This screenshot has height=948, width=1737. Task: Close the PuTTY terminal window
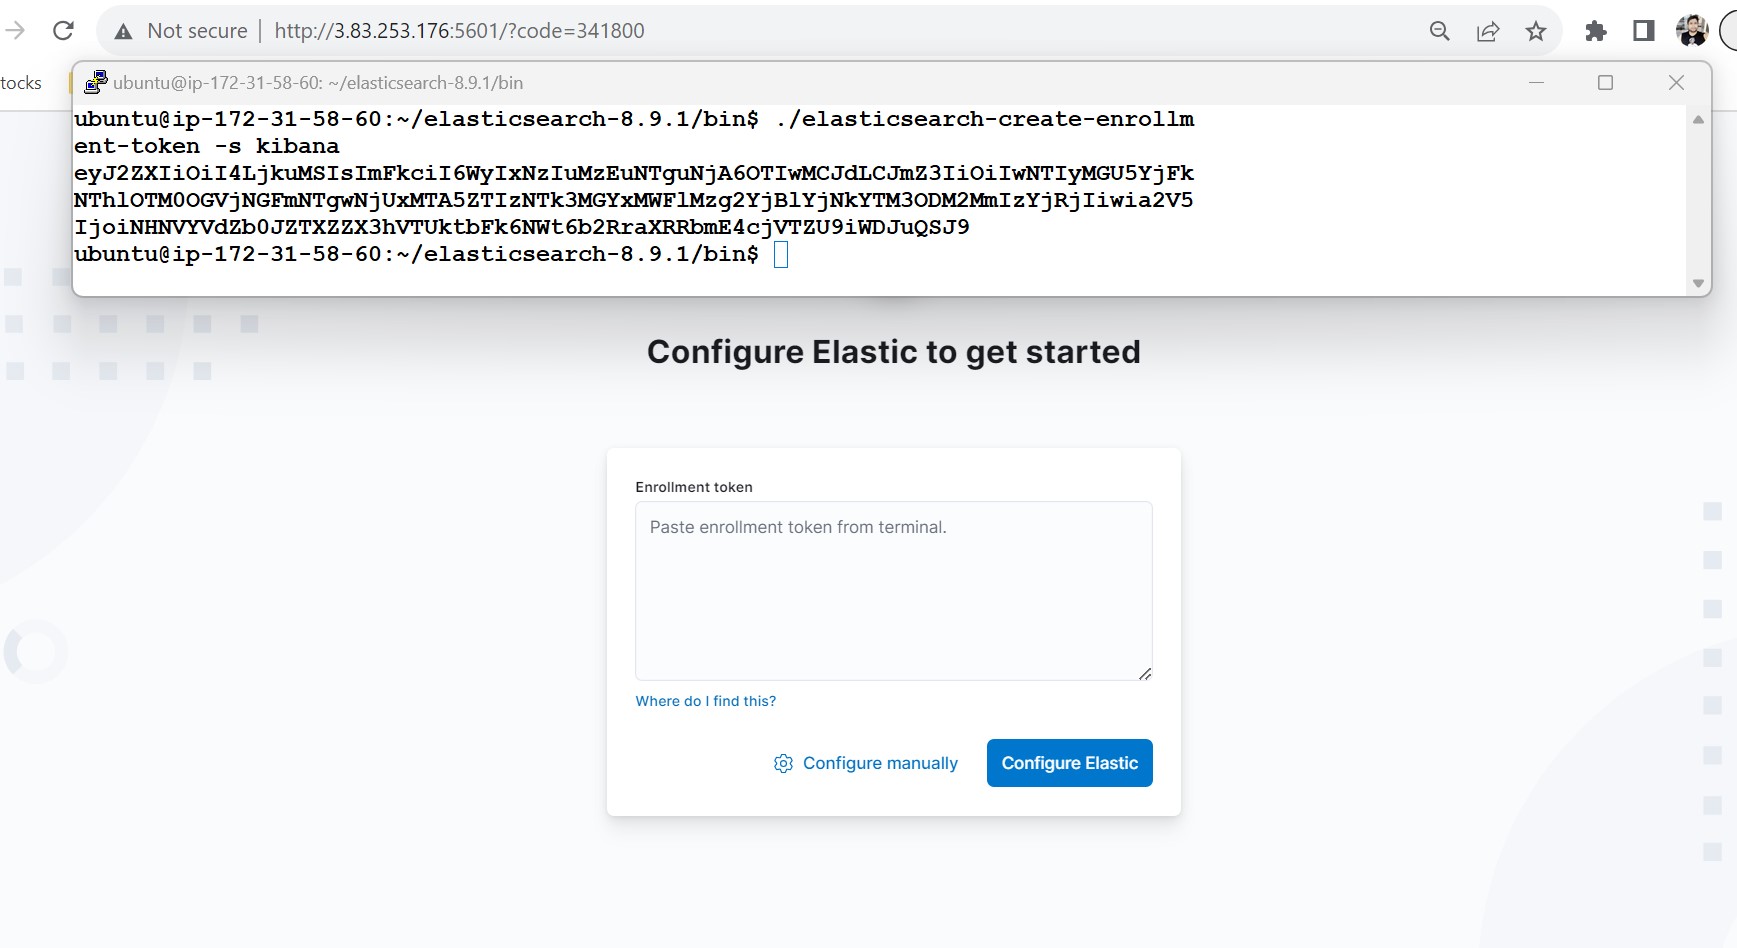(x=1677, y=83)
